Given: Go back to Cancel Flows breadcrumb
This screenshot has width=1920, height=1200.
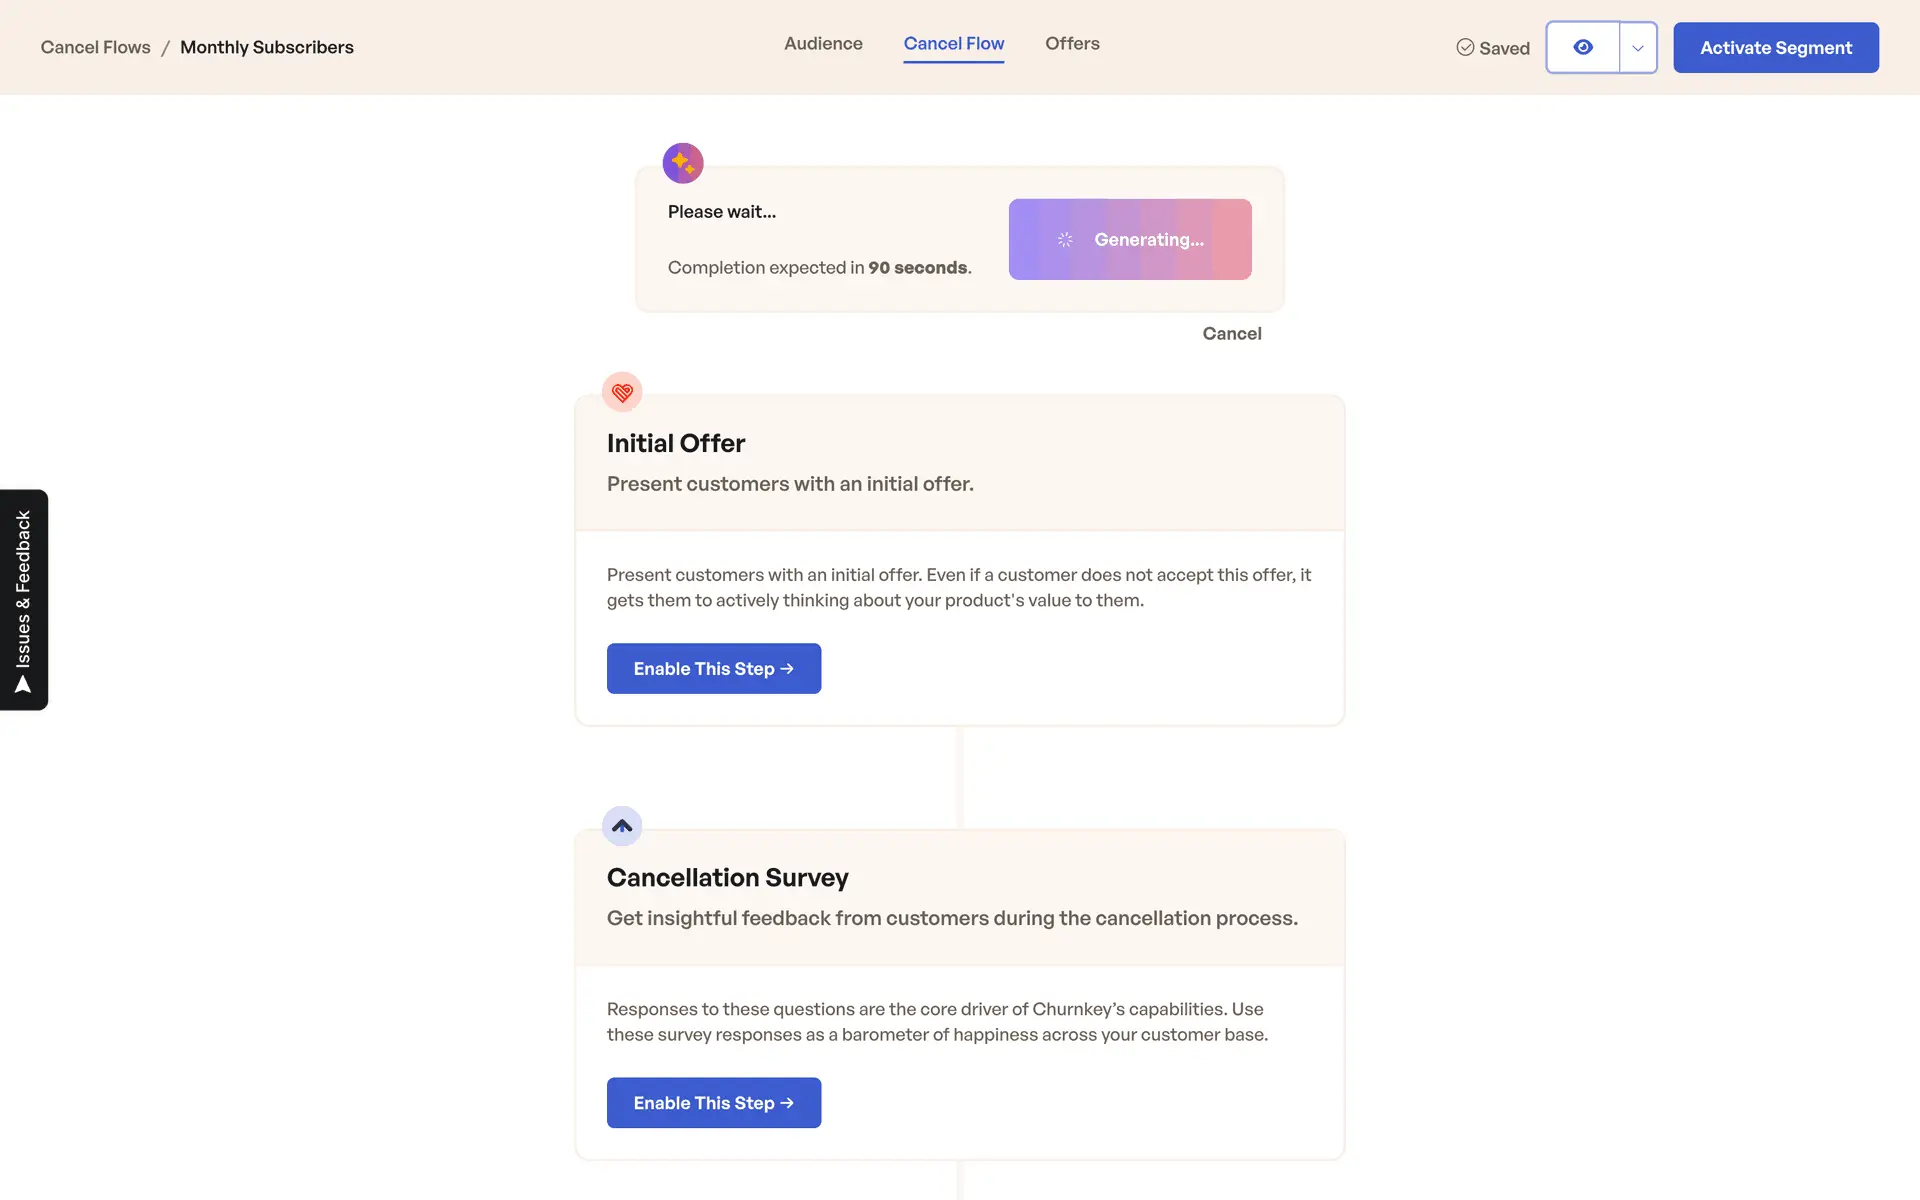Looking at the screenshot, I should click(96, 48).
